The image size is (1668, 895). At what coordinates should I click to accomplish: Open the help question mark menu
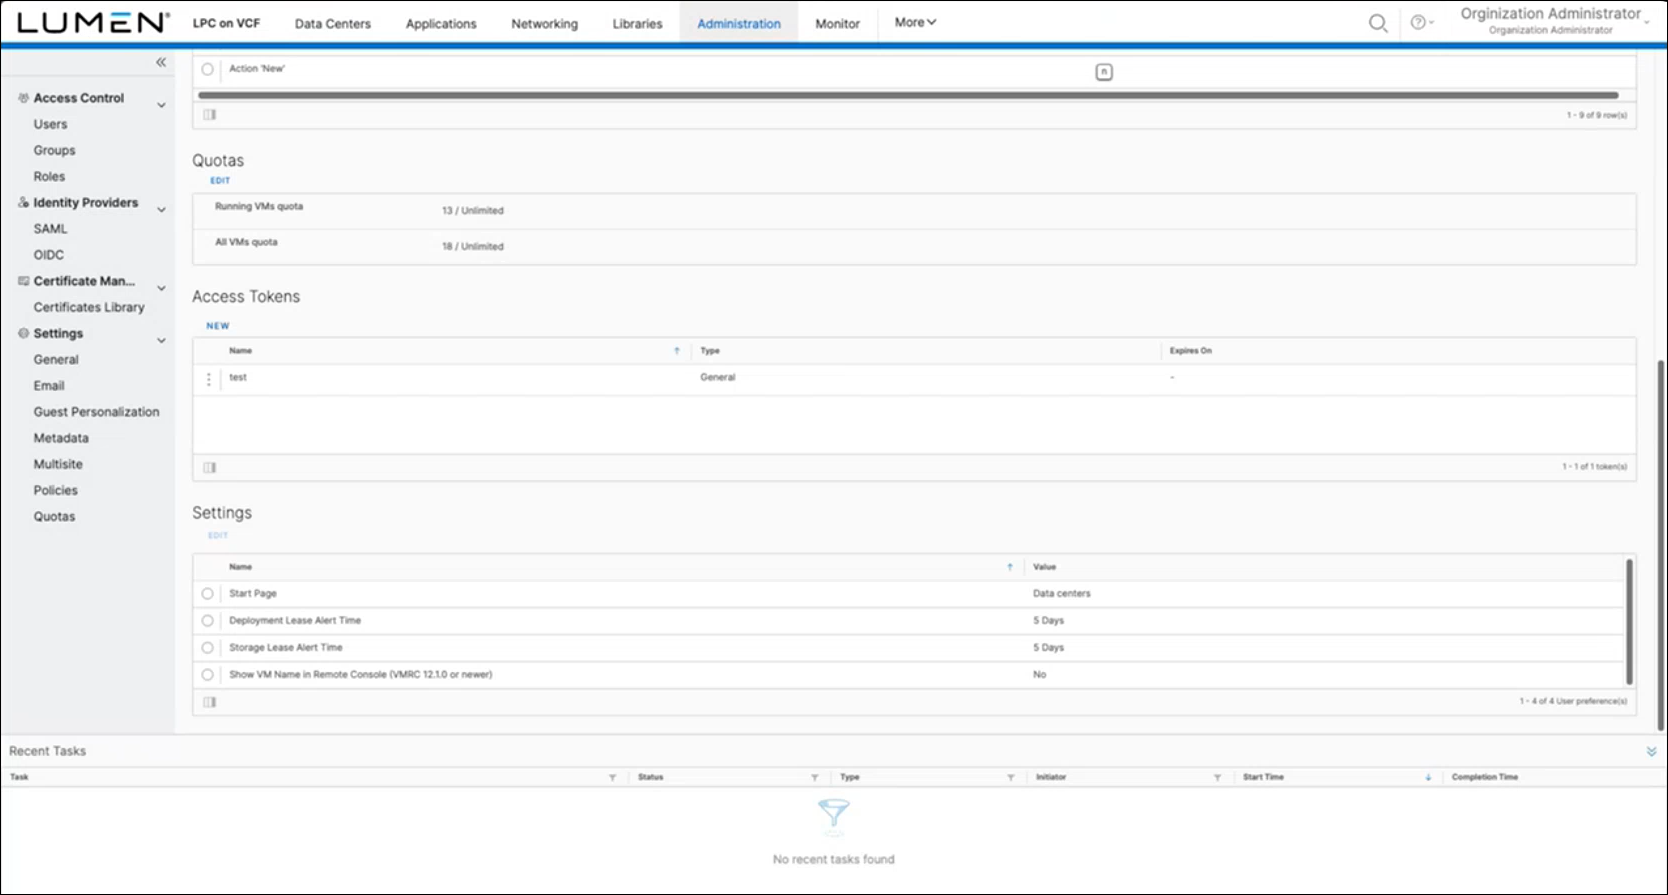(1421, 22)
